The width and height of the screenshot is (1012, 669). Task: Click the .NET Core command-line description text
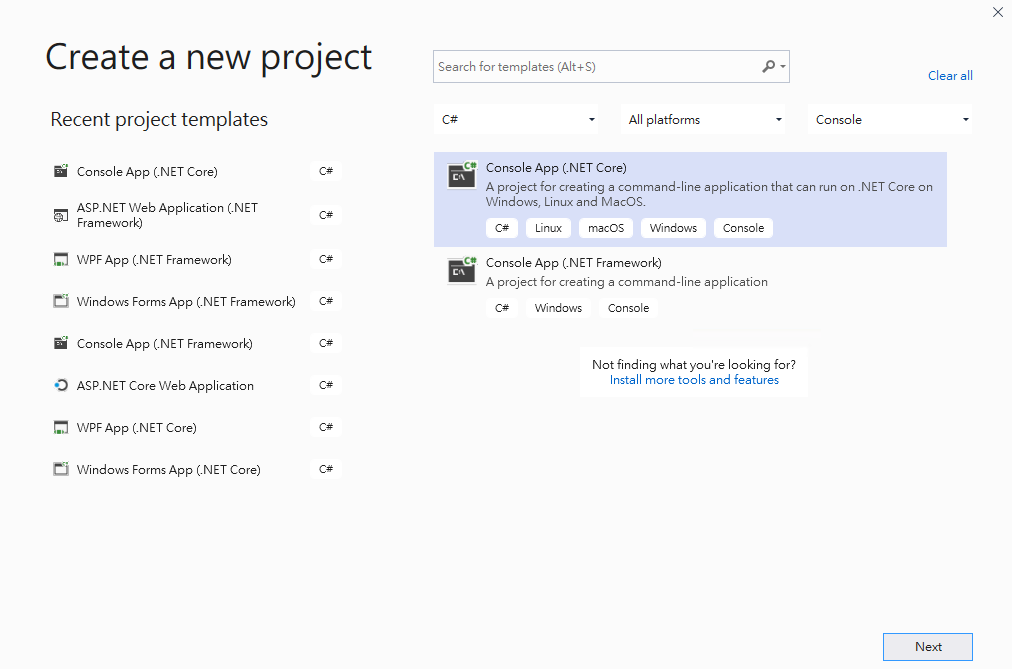(x=709, y=194)
